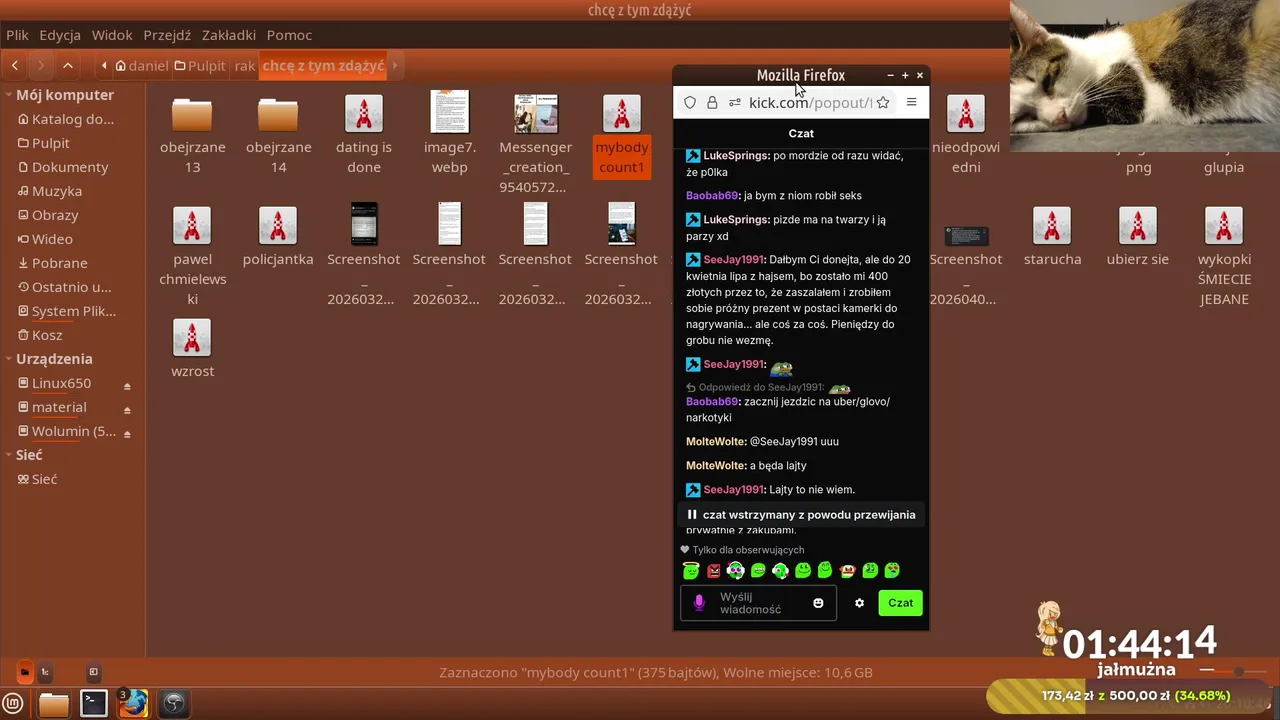Go to Pulpit in the breadcrumb
Screen dimensions: 1280x720
point(200,66)
